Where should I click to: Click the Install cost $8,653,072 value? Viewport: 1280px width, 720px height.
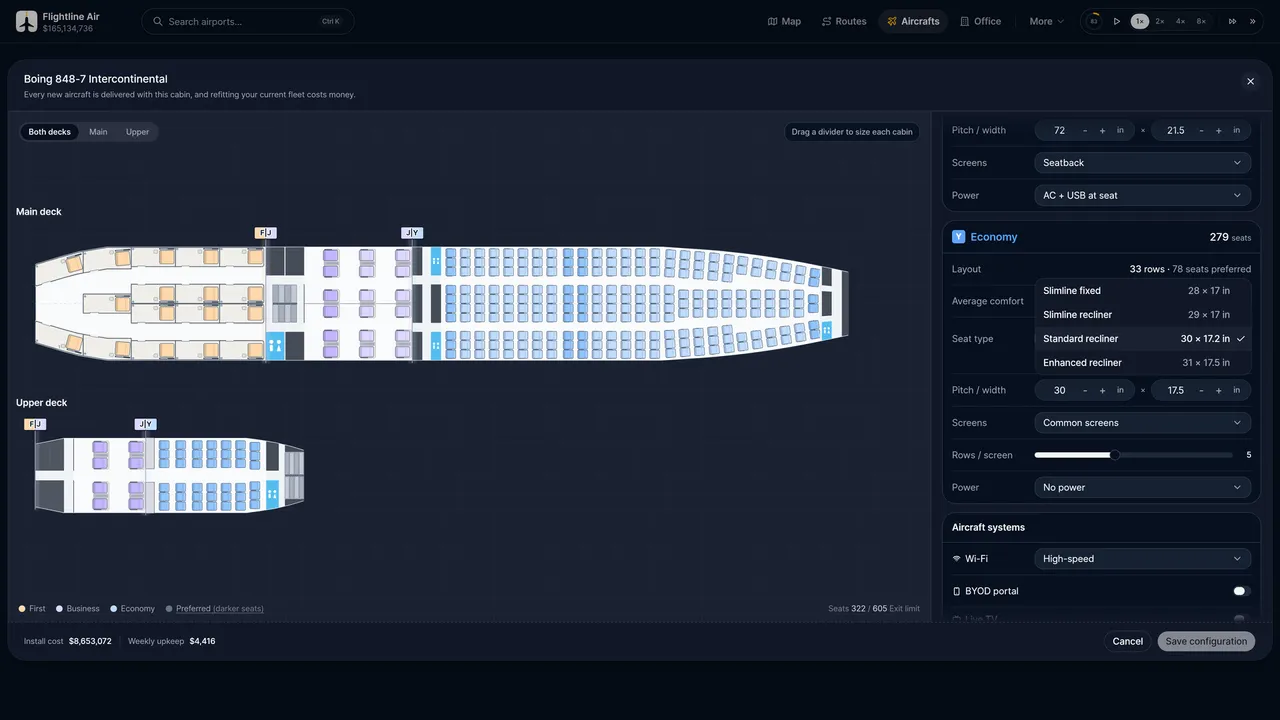pyautogui.click(x=90, y=641)
